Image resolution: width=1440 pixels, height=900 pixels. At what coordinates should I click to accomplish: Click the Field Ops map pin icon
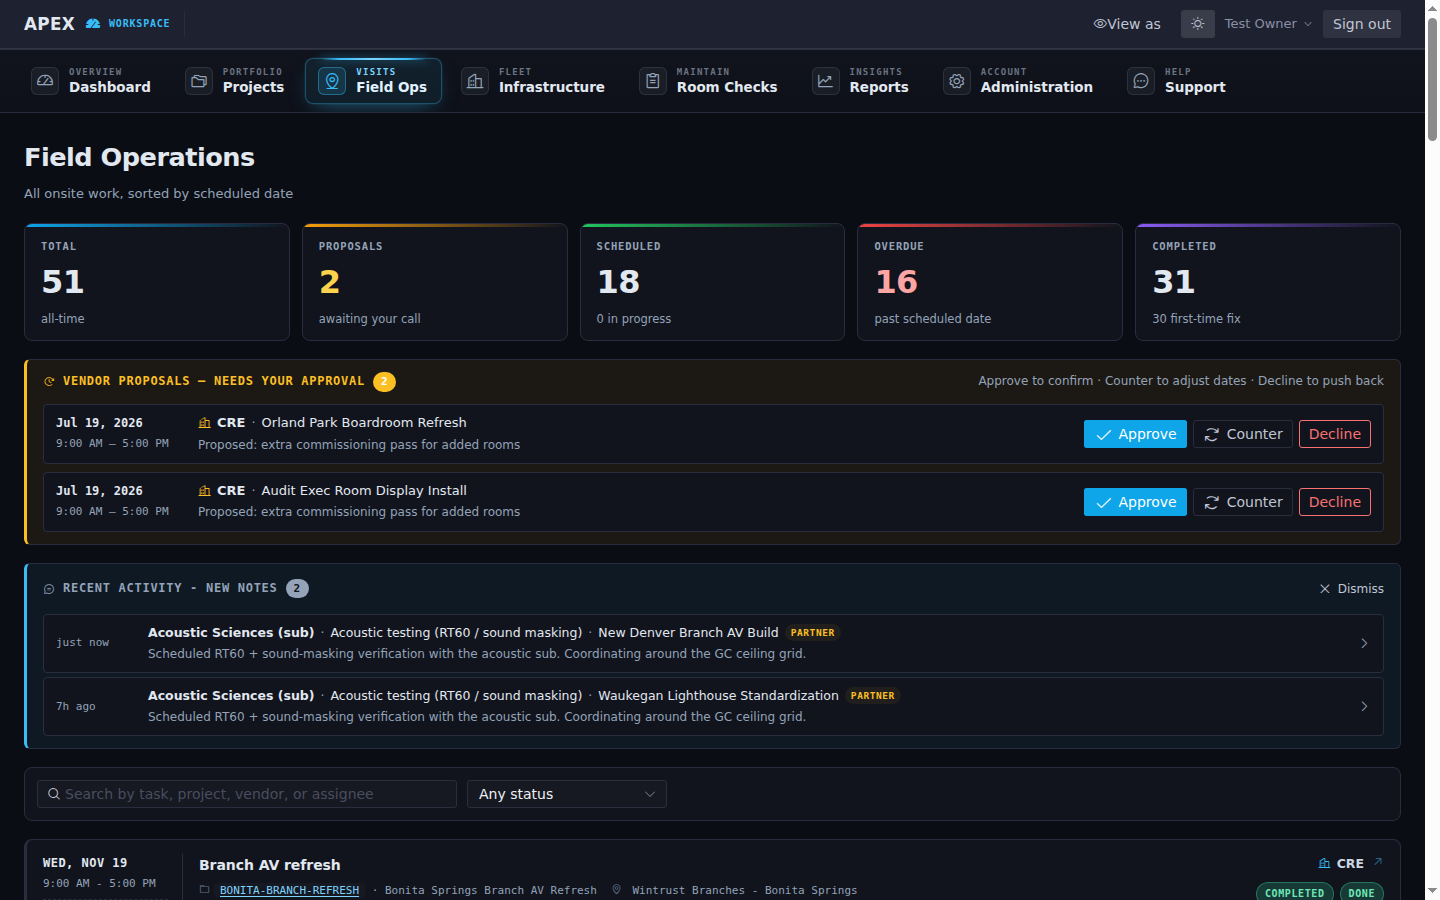[332, 81]
